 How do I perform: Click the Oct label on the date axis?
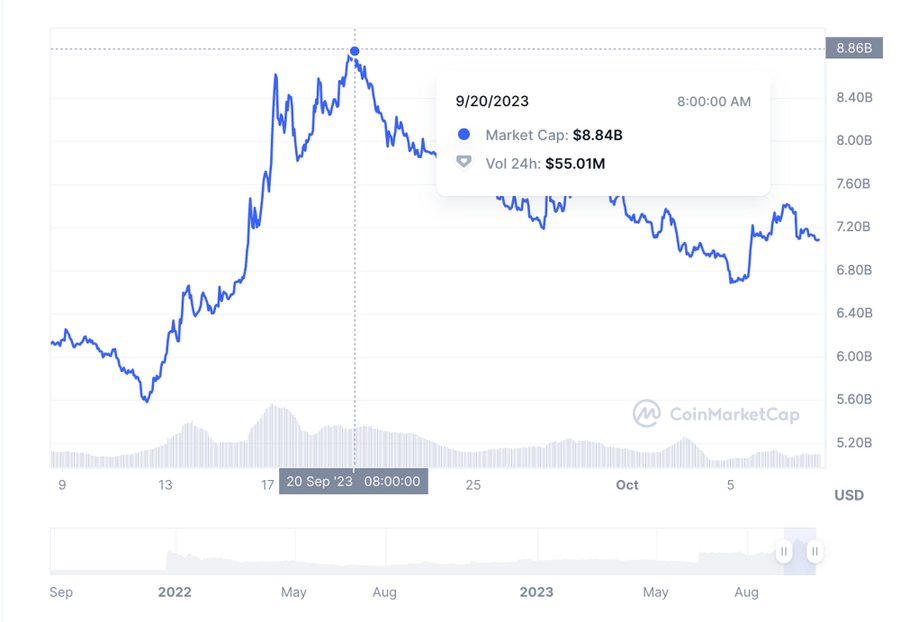627,485
